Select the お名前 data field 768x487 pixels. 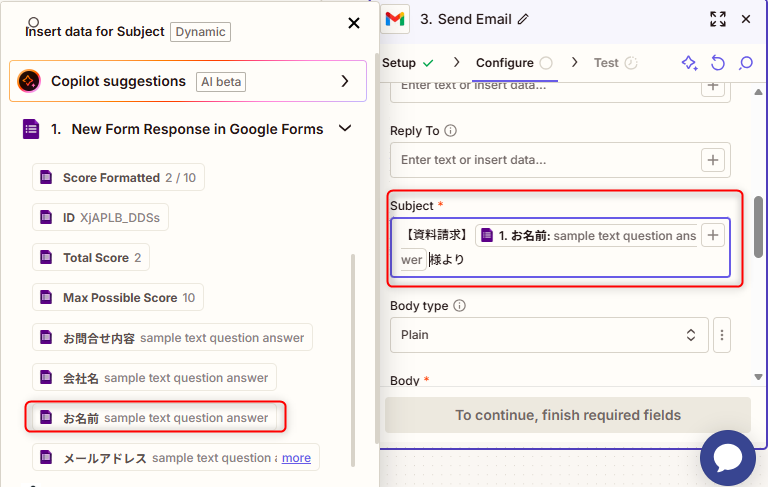coord(155,417)
